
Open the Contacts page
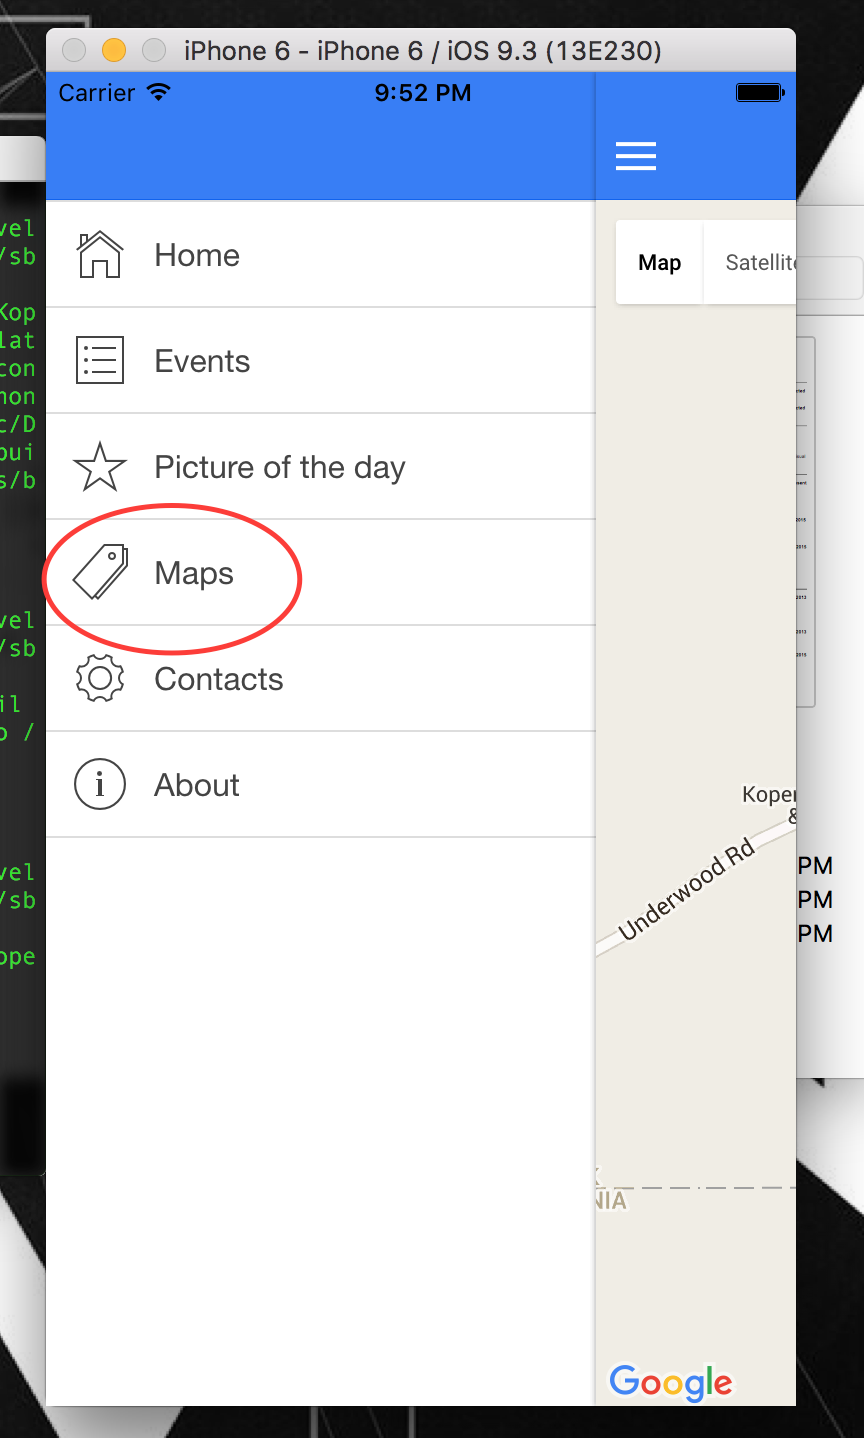(219, 679)
